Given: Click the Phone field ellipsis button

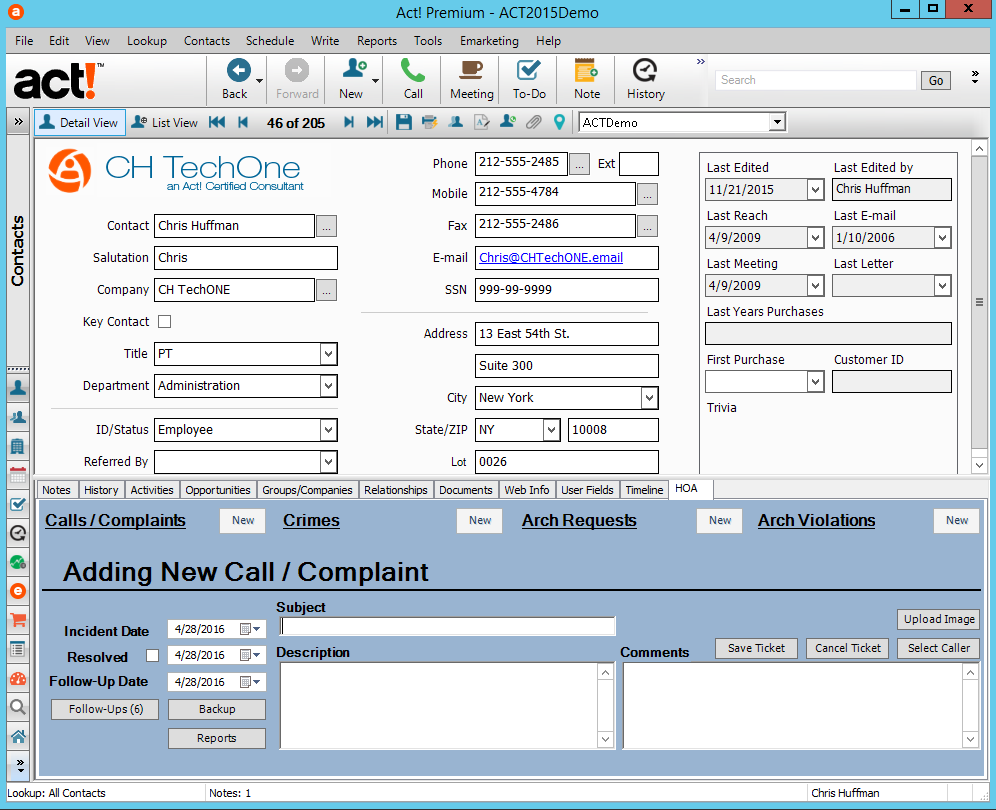Looking at the screenshot, I should 579,164.
